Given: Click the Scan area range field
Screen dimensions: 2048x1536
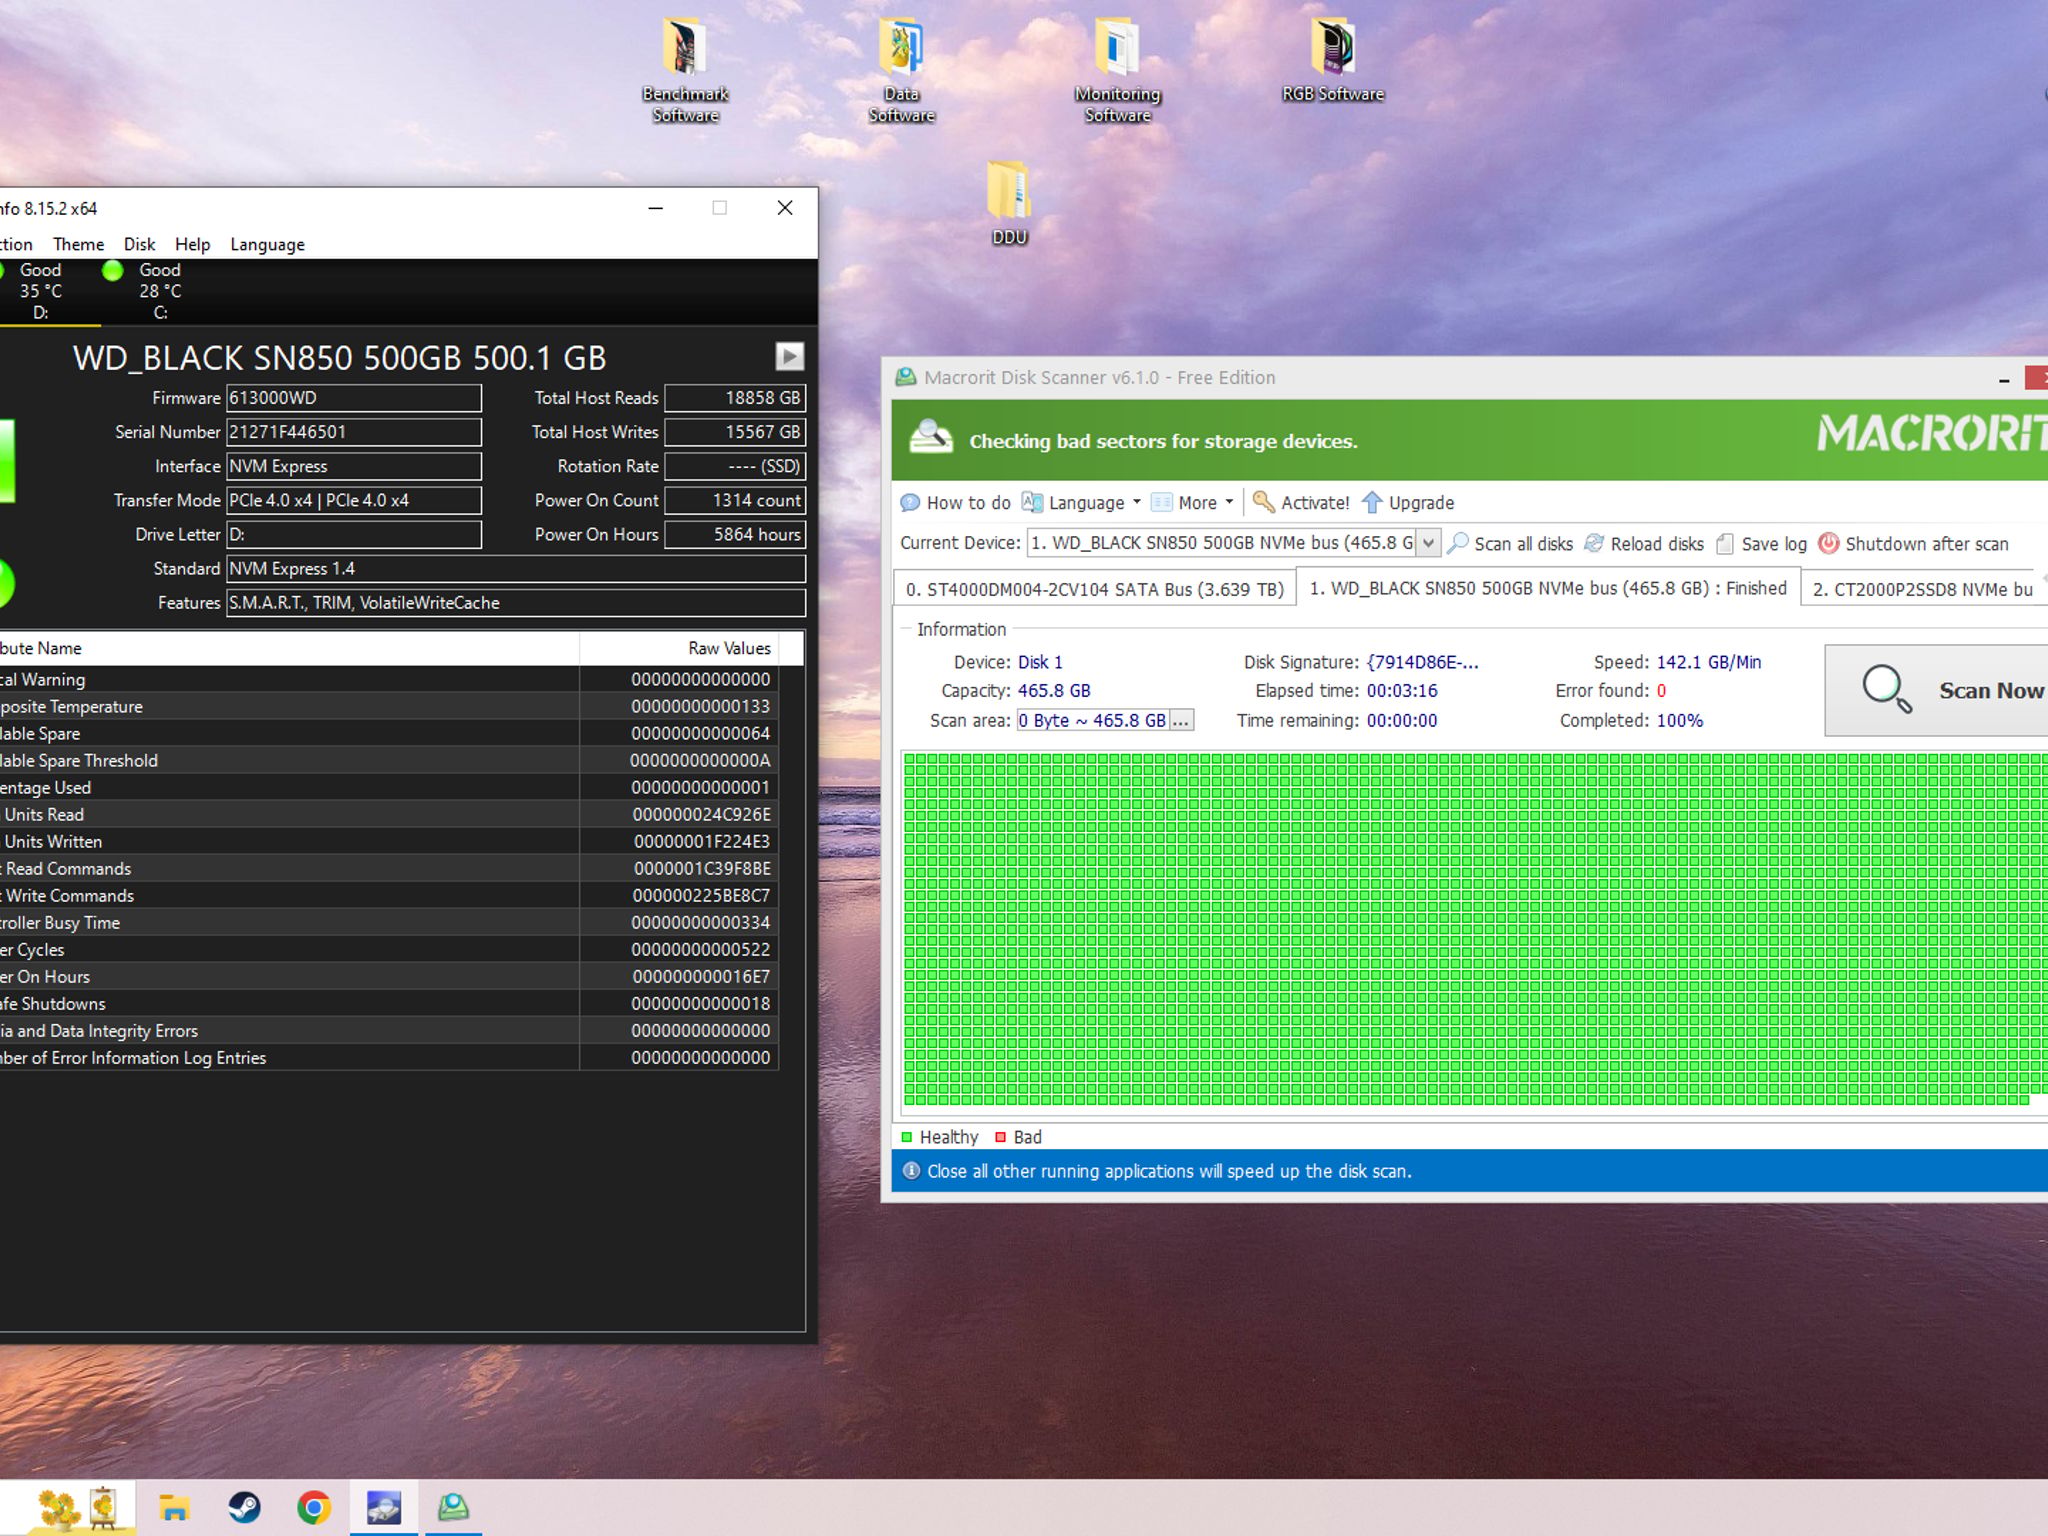Looking at the screenshot, I should tap(1093, 720).
